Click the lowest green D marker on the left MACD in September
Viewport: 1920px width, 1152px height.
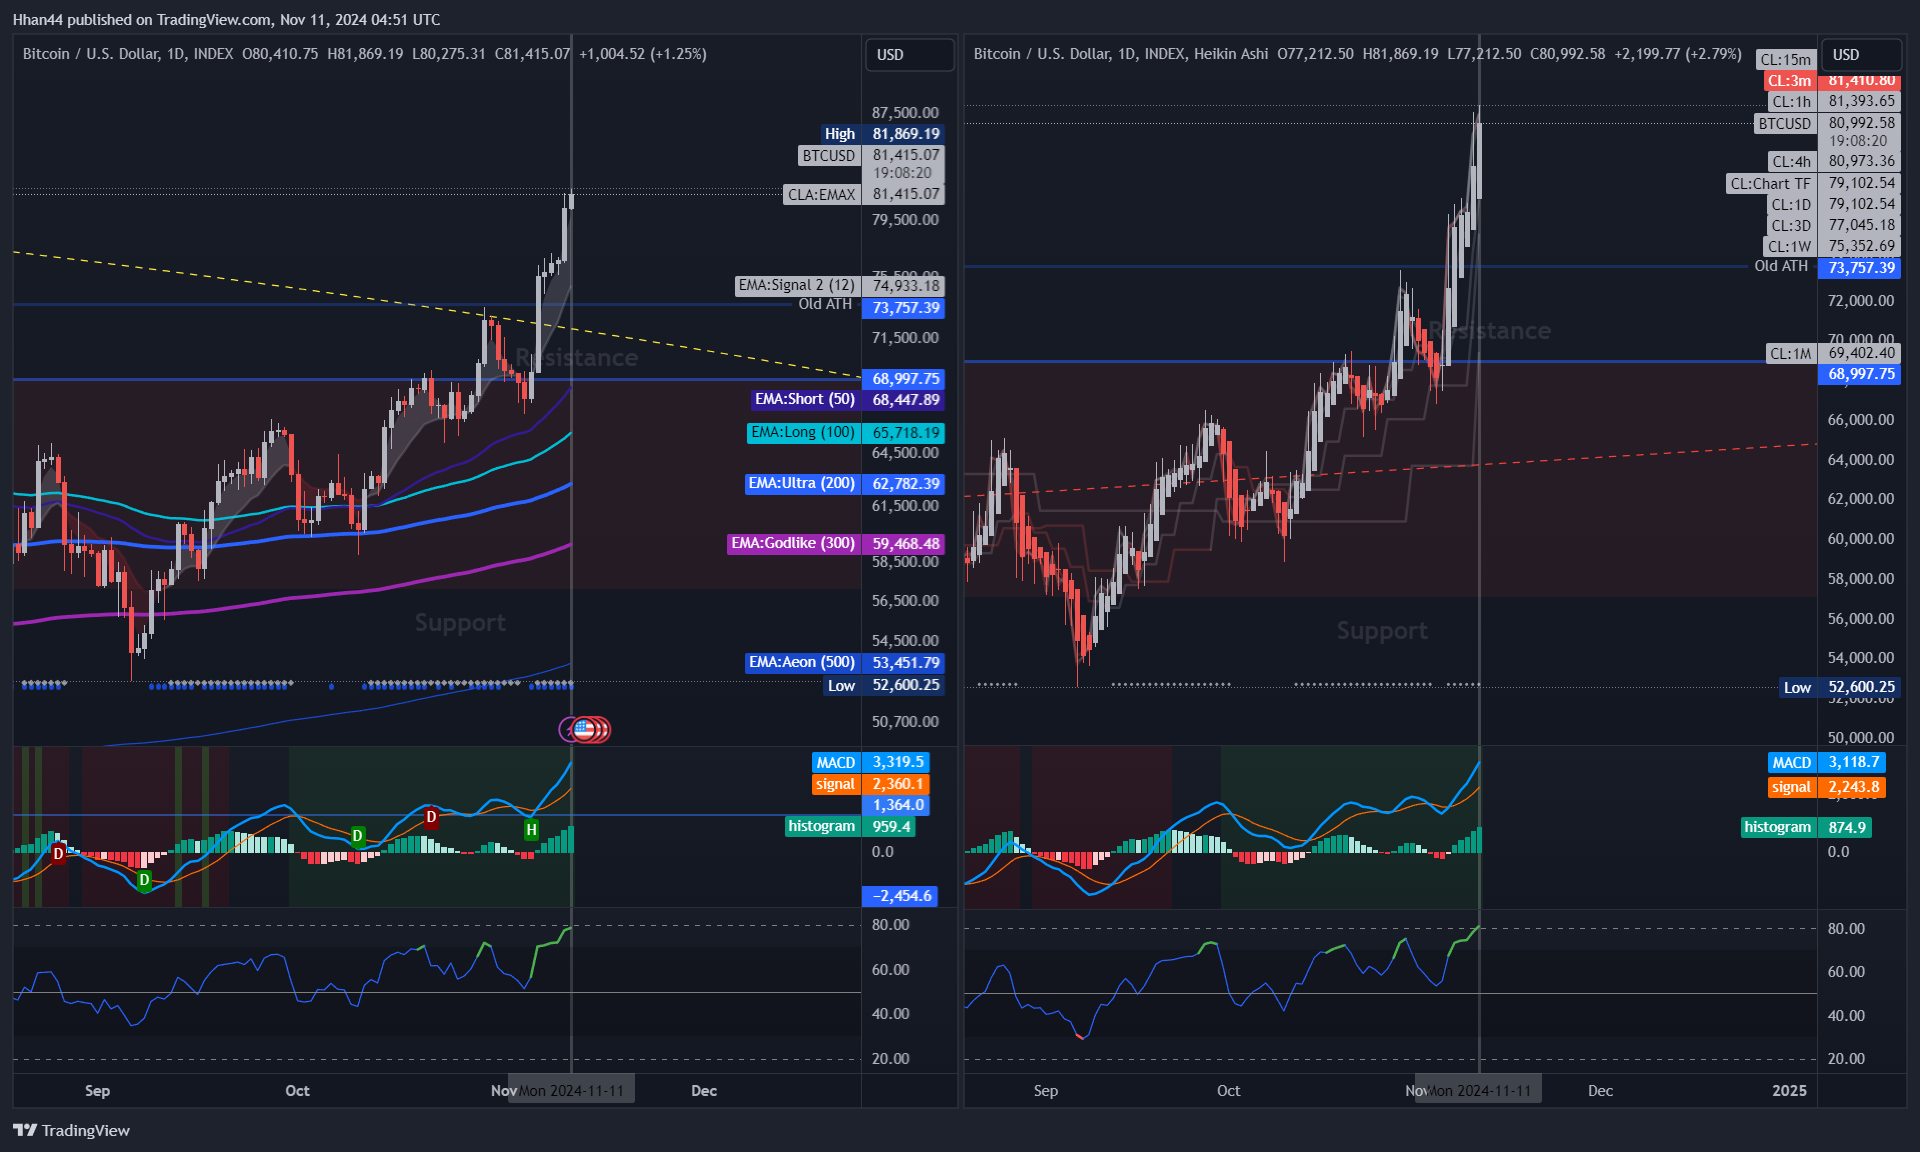pos(144,880)
